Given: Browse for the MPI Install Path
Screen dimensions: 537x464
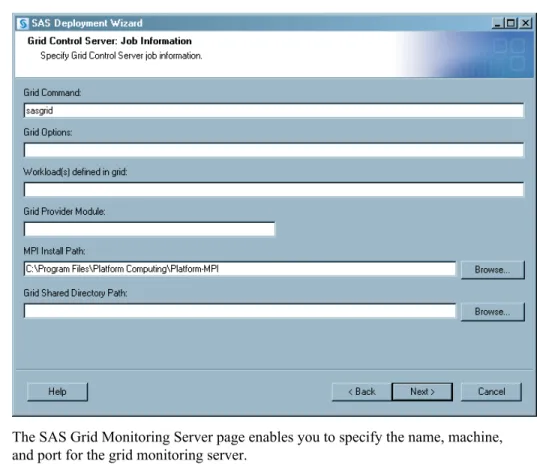Looking at the screenshot, I should 492,270.
